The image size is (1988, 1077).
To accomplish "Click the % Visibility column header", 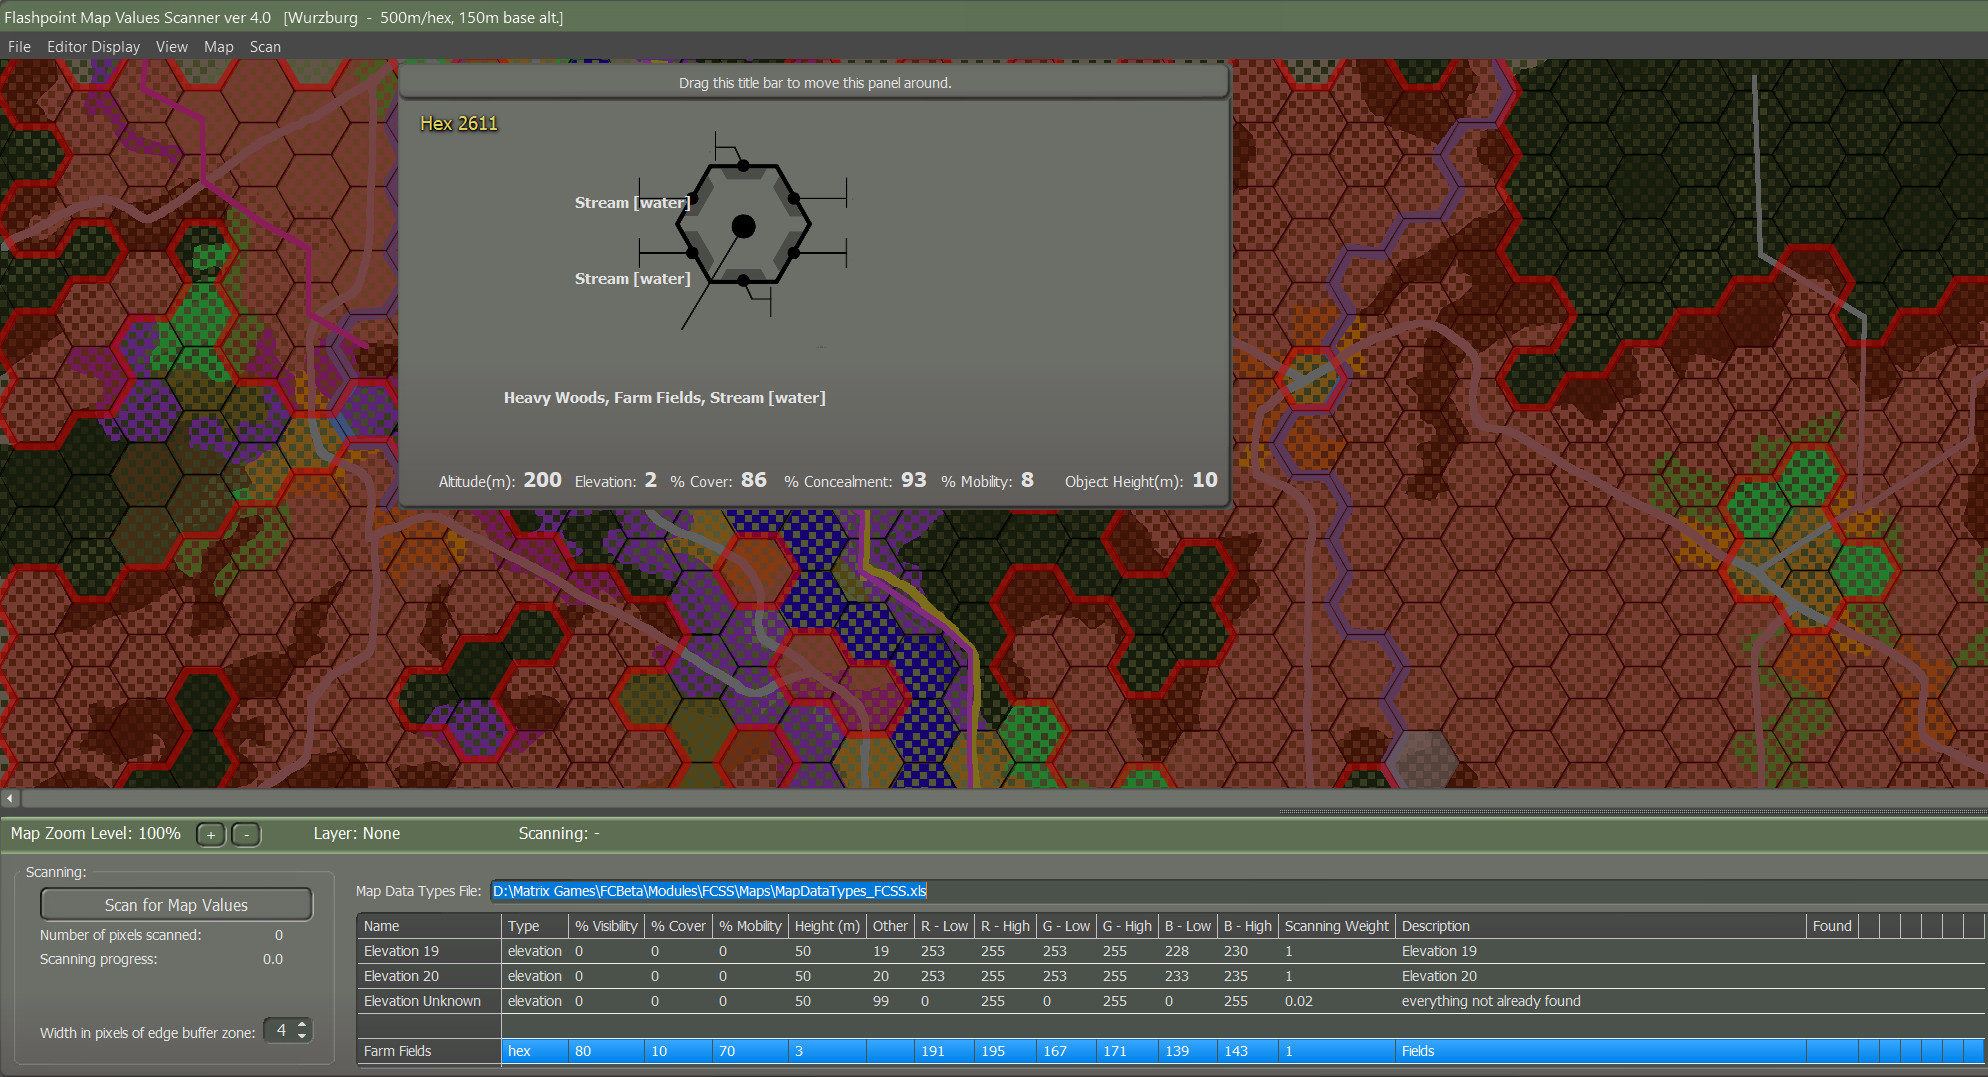I will (x=606, y=926).
